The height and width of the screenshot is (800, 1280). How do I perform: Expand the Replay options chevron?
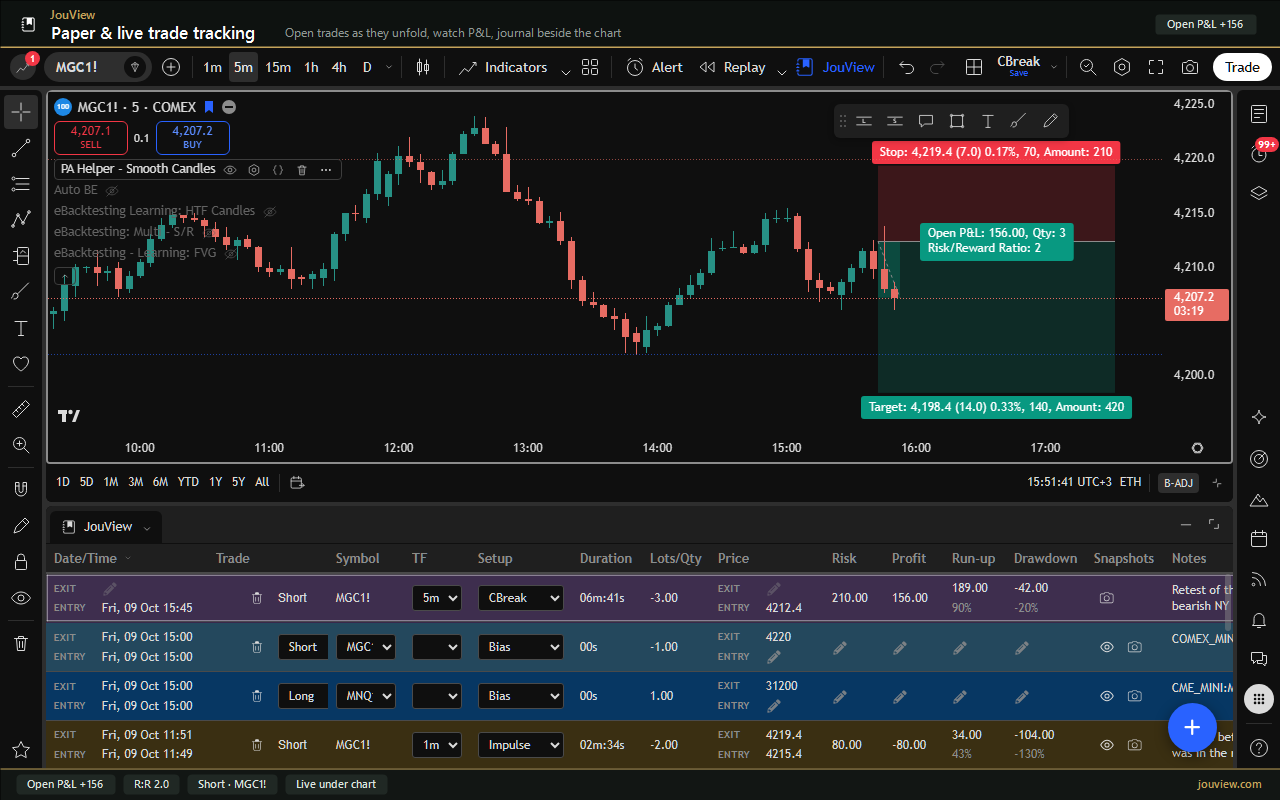tap(780, 70)
